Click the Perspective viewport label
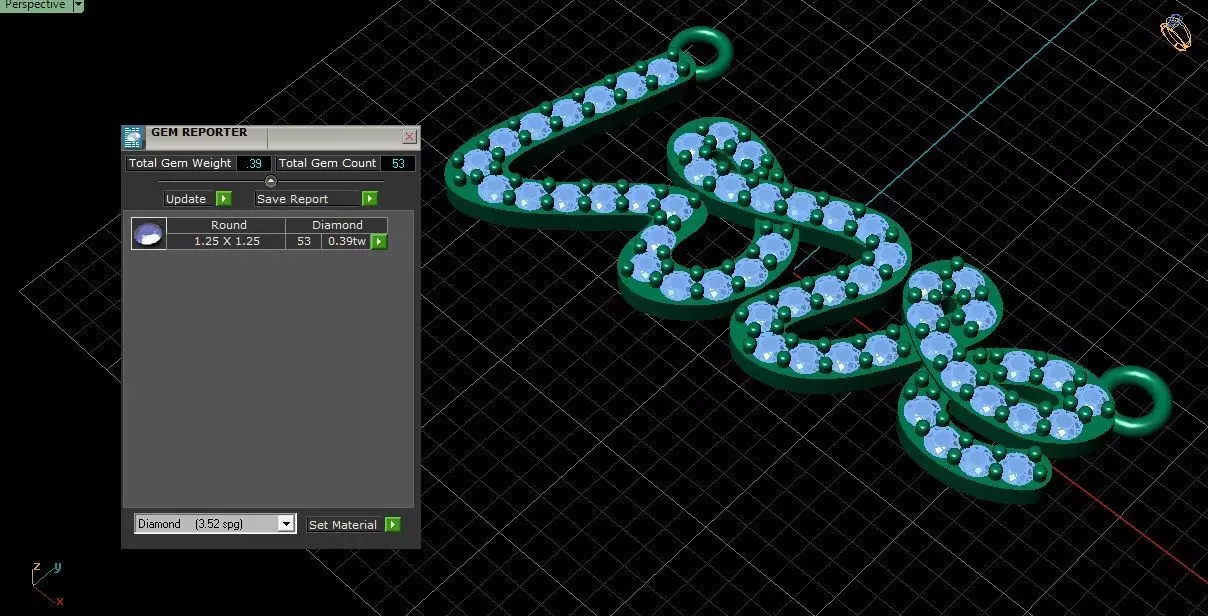Viewport: 1208px width, 616px height. click(x=36, y=5)
